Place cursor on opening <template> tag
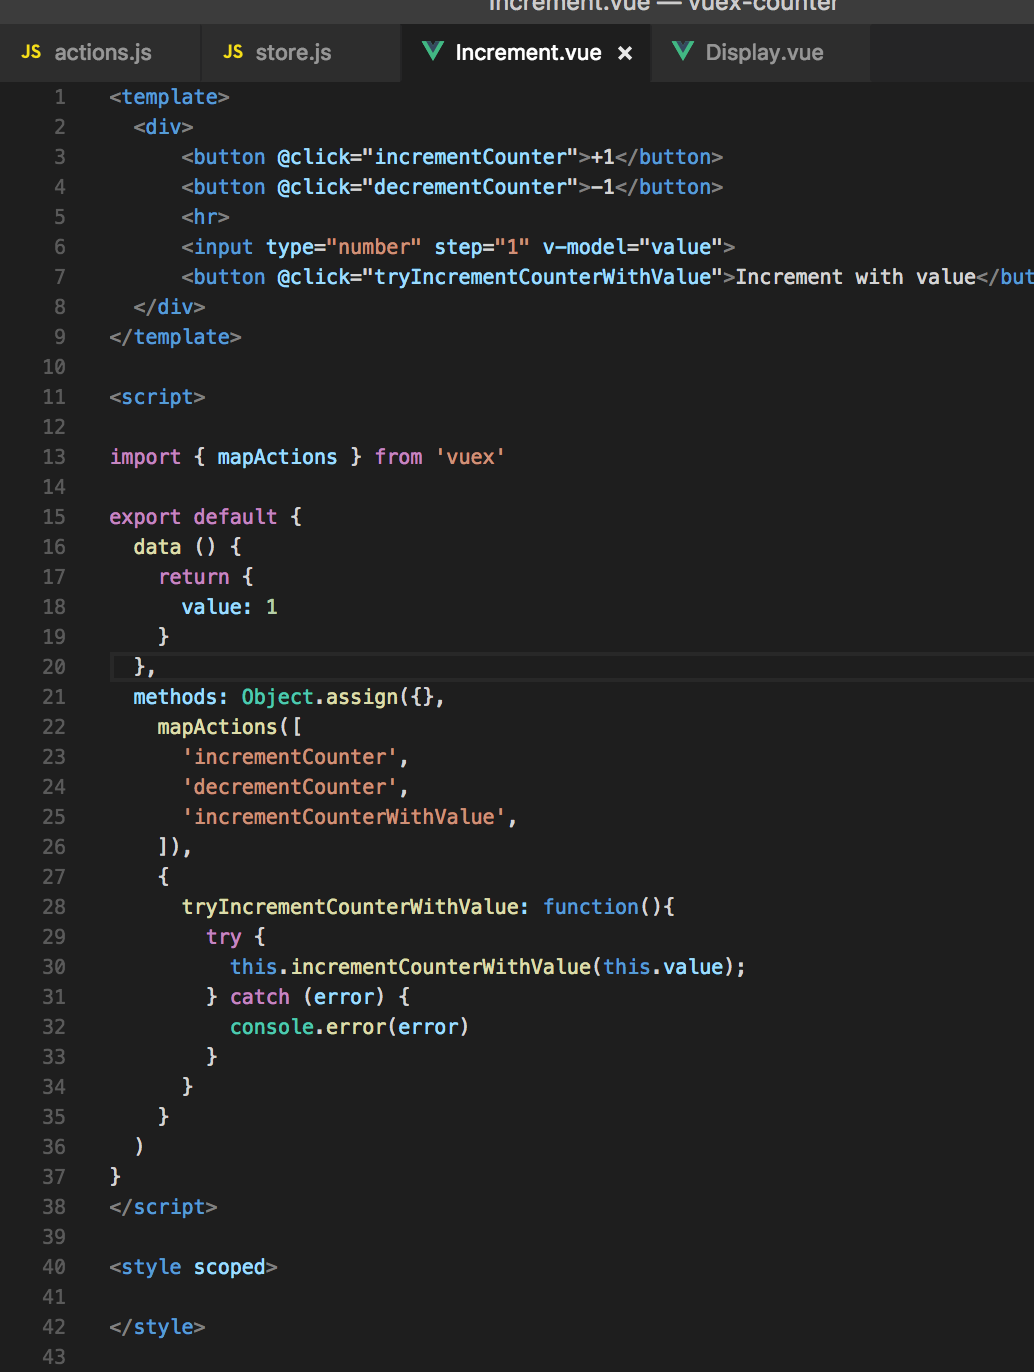The image size is (1034, 1372). 170,97
